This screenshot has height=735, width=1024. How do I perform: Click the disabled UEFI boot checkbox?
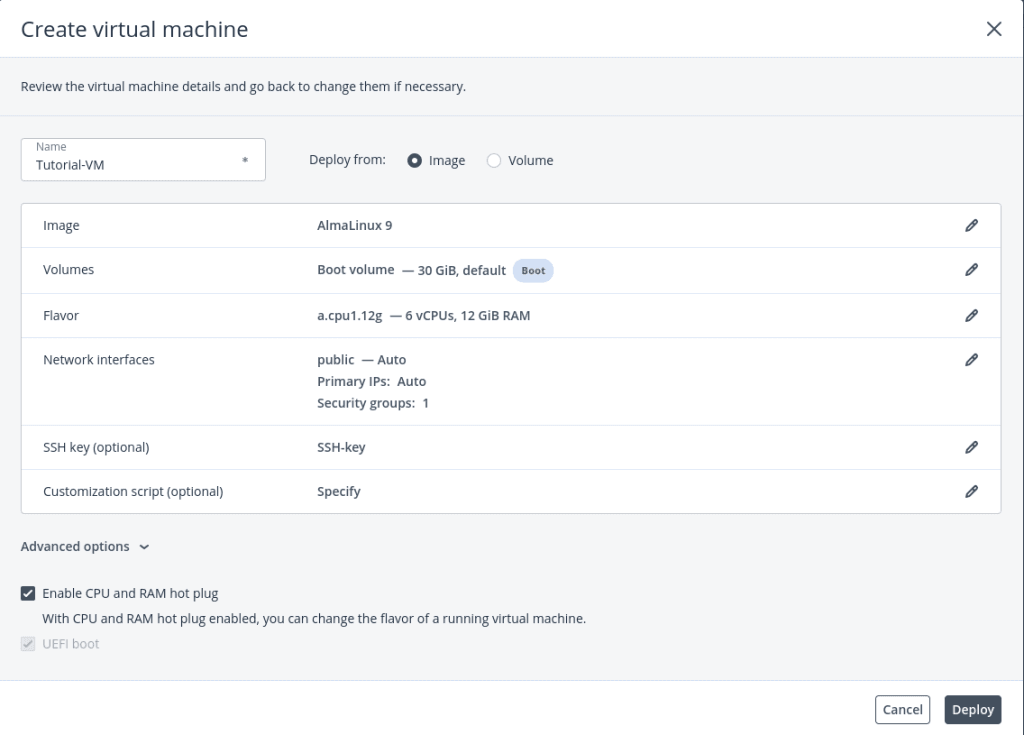28,644
